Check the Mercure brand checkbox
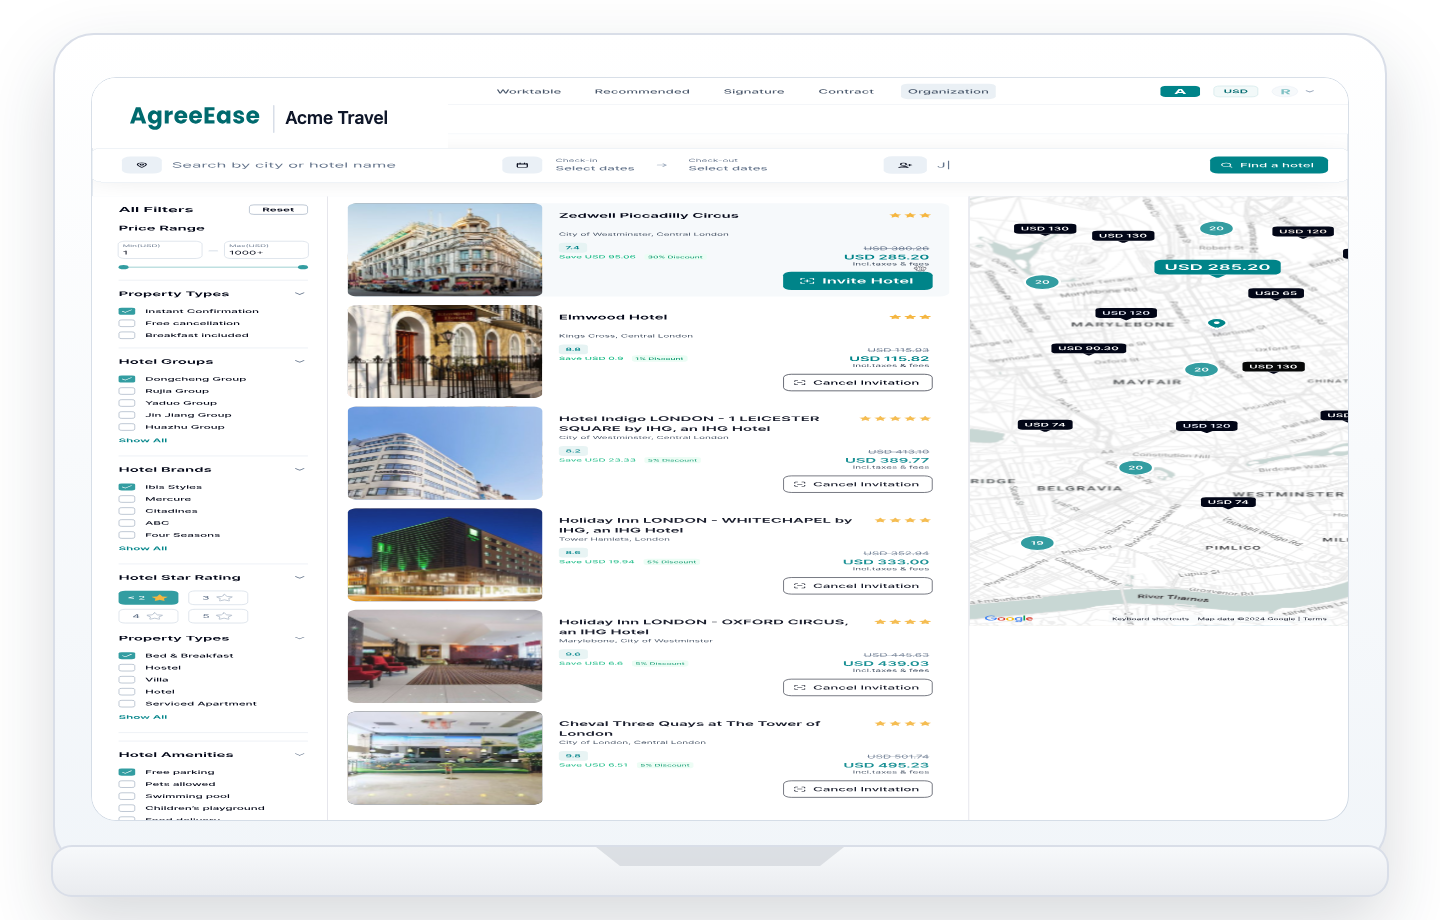The image size is (1440, 920). [127, 499]
